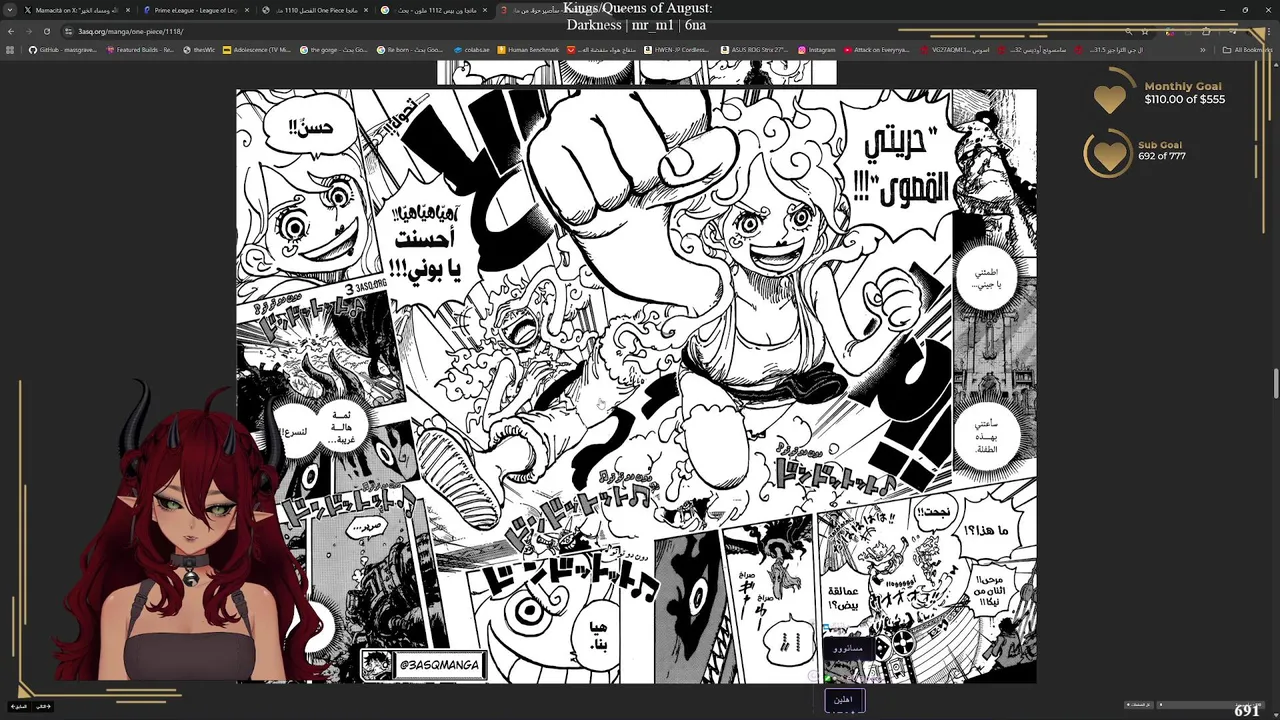Switch to Prime eLeague League of Legends tab
Screen dimensions: 1280x720
[195, 10]
